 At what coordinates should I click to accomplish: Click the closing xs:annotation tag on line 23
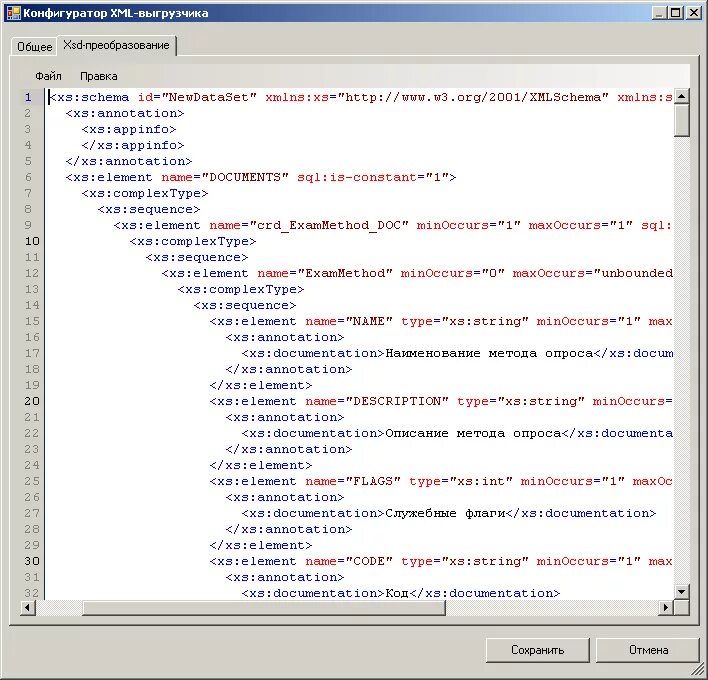[x=289, y=449]
